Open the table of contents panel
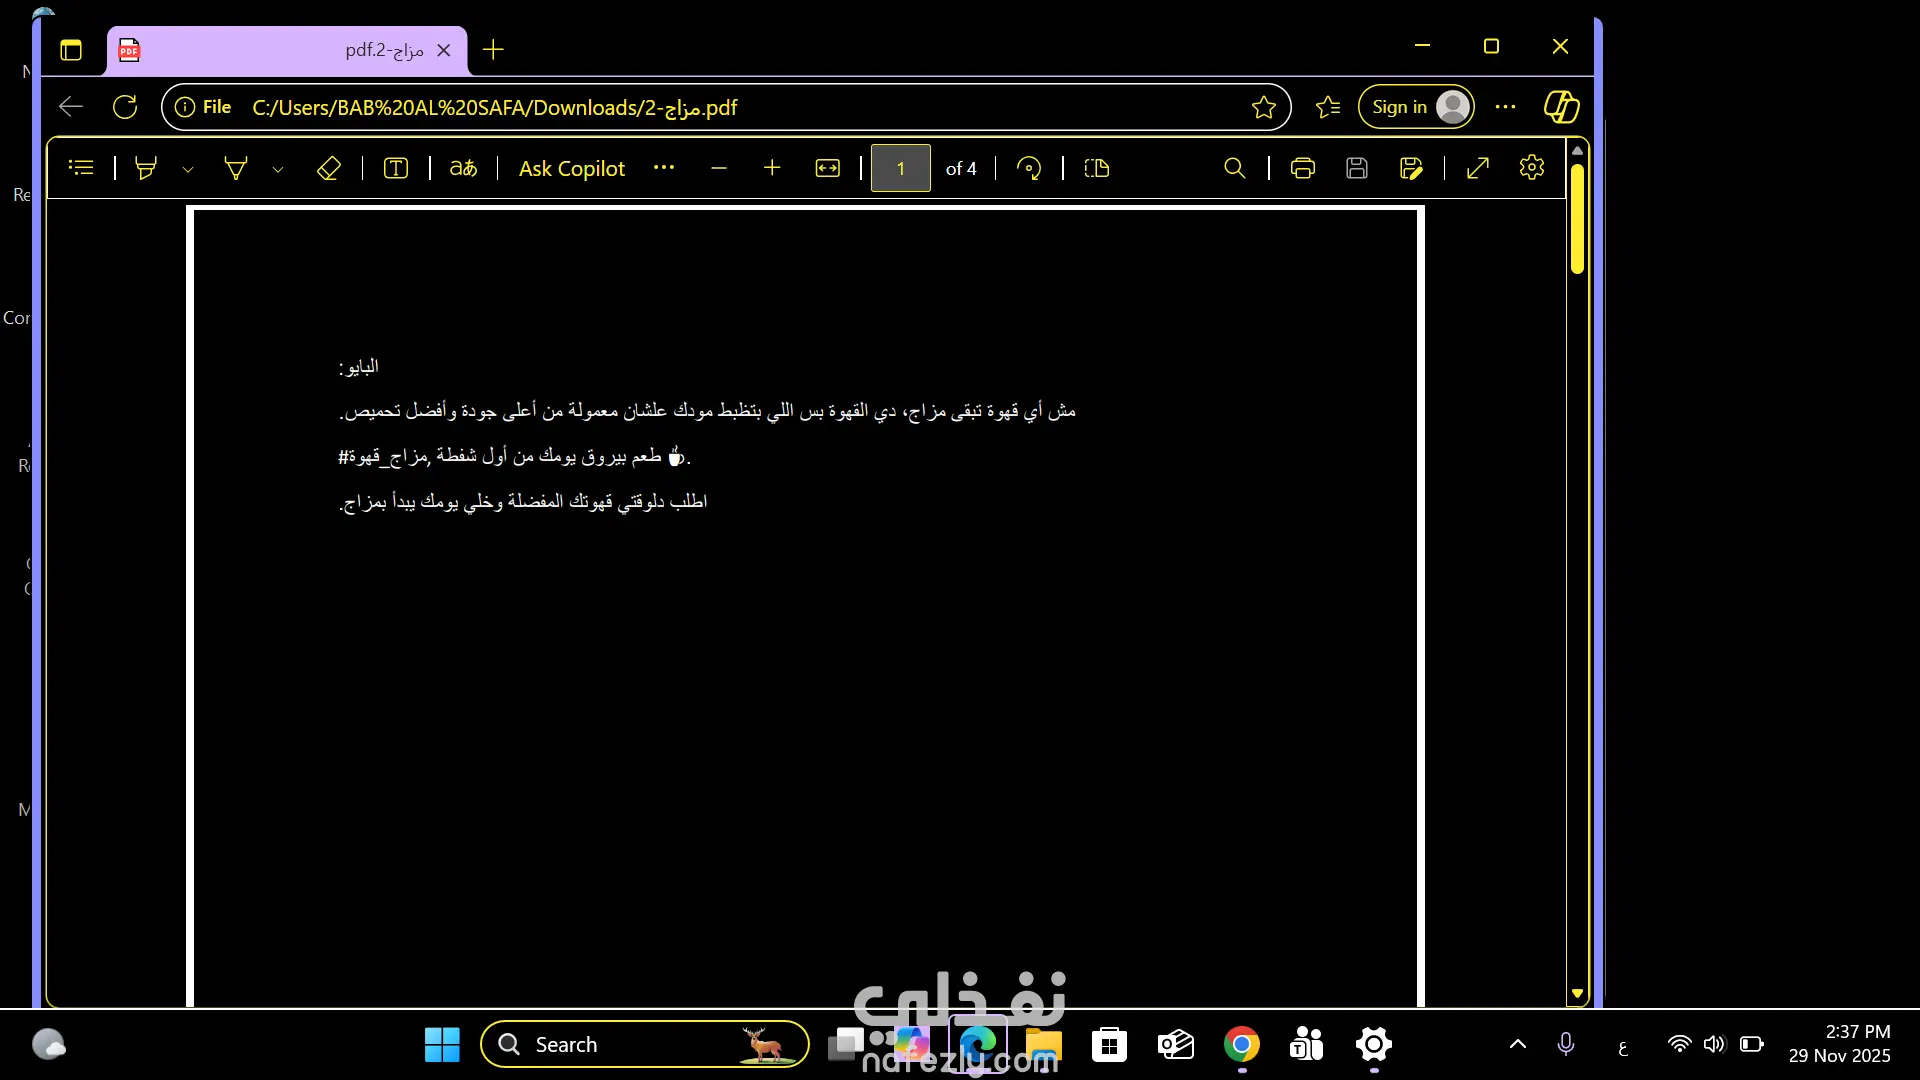This screenshot has width=1920, height=1080. point(81,168)
